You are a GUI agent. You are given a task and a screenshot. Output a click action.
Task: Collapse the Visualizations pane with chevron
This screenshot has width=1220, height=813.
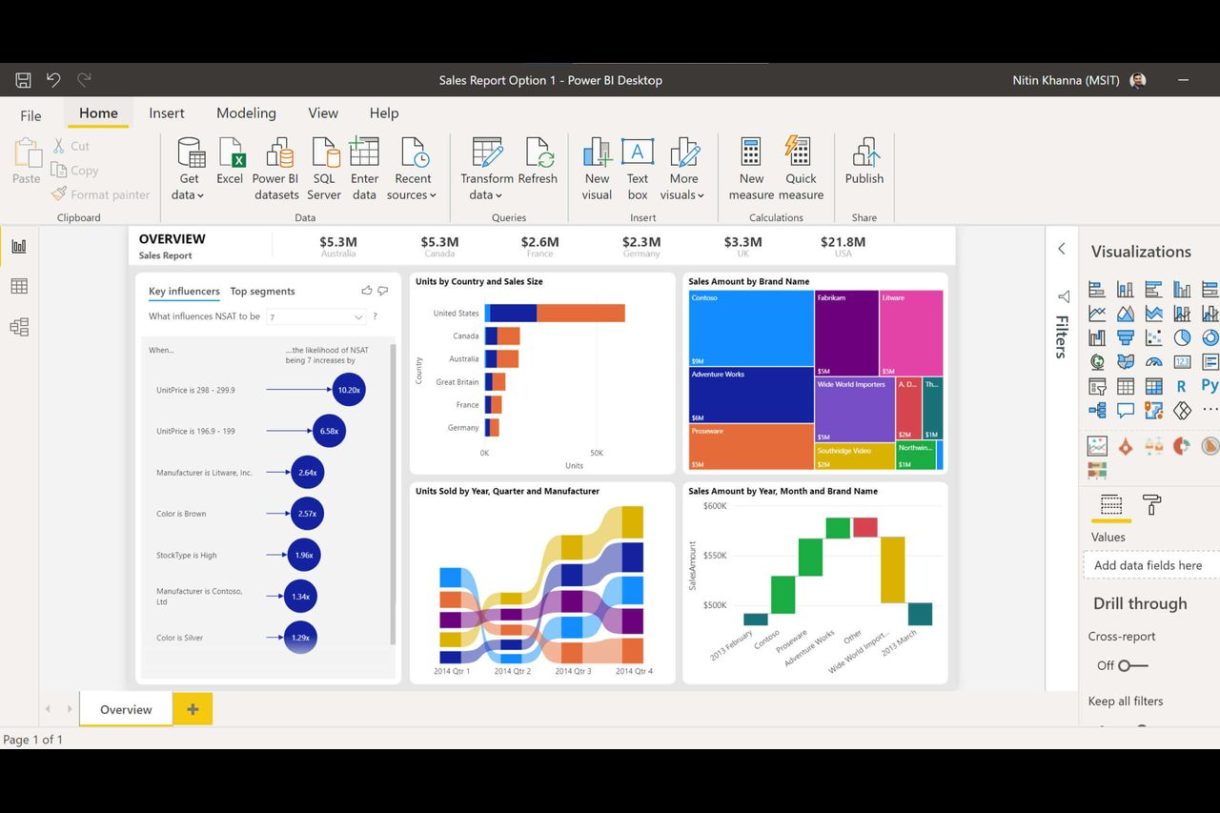point(1062,249)
